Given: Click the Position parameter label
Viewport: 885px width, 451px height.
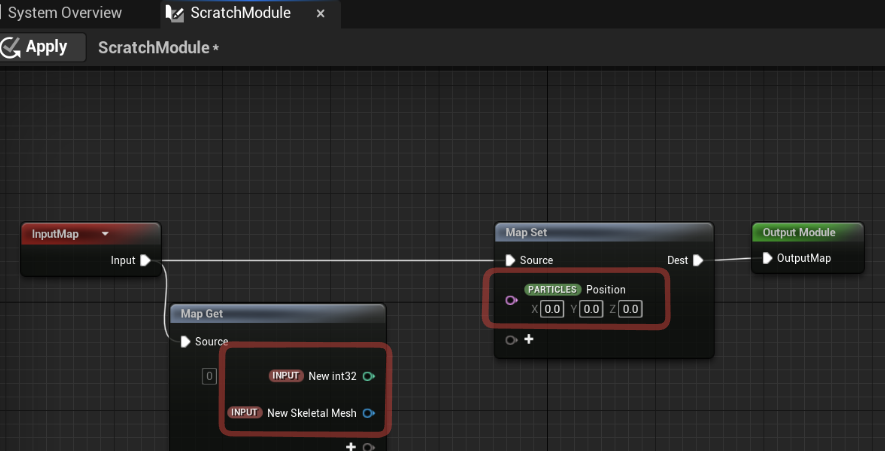Looking at the screenshot, I should pyautogui.click(x=606, y=290).
